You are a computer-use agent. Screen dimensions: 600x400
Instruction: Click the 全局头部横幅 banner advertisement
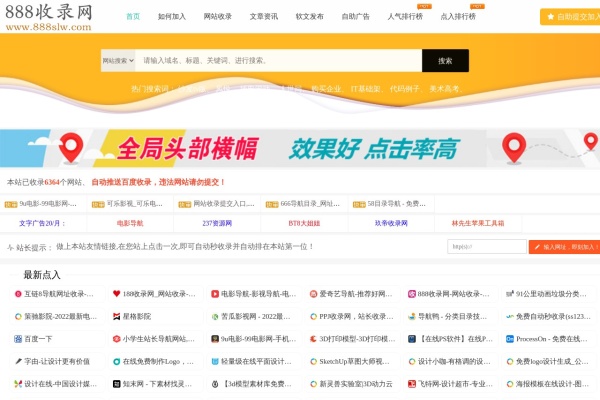click(300, 150)
